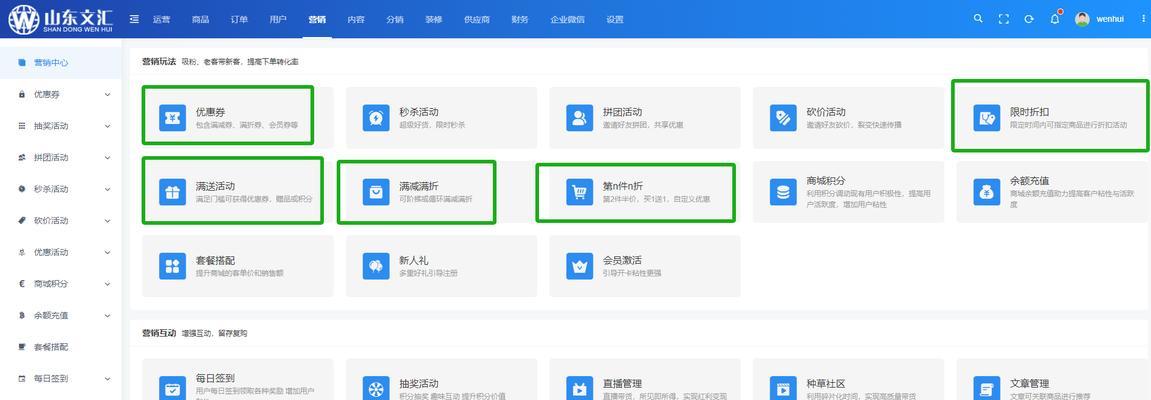Expand the 砍价活动 sidebar chevron
The width and height of the screenshot is (1151, 400).
click(x=107, y=221)
